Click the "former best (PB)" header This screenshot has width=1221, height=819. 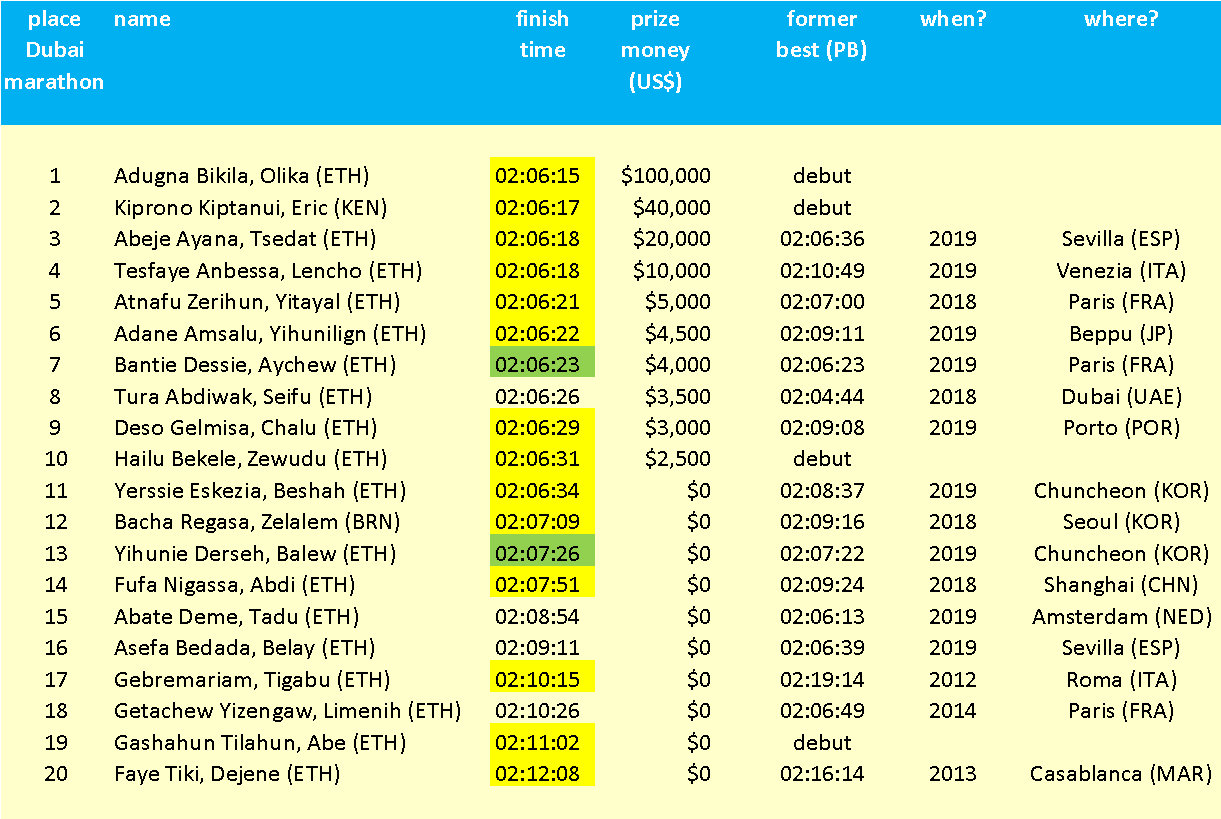[822, 34]
